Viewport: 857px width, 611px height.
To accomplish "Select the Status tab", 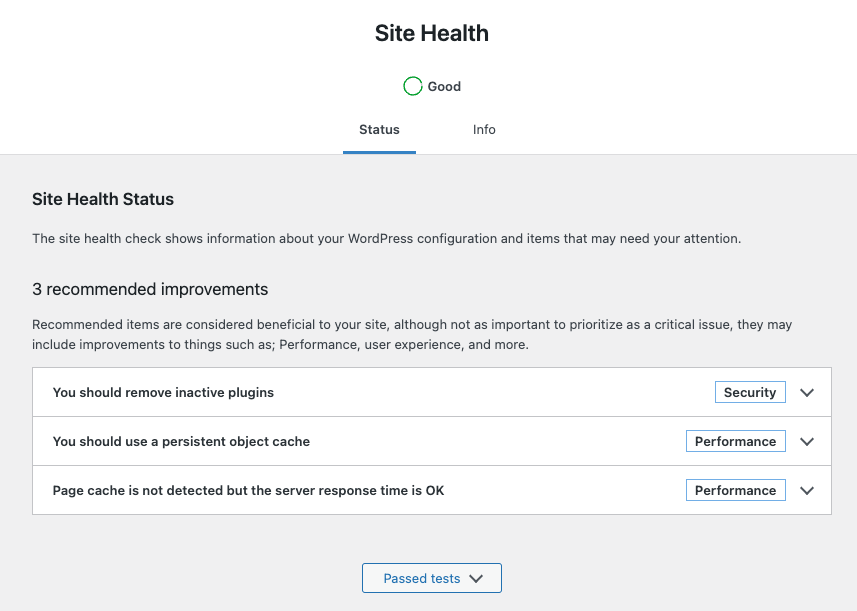I will coord(379,130).
